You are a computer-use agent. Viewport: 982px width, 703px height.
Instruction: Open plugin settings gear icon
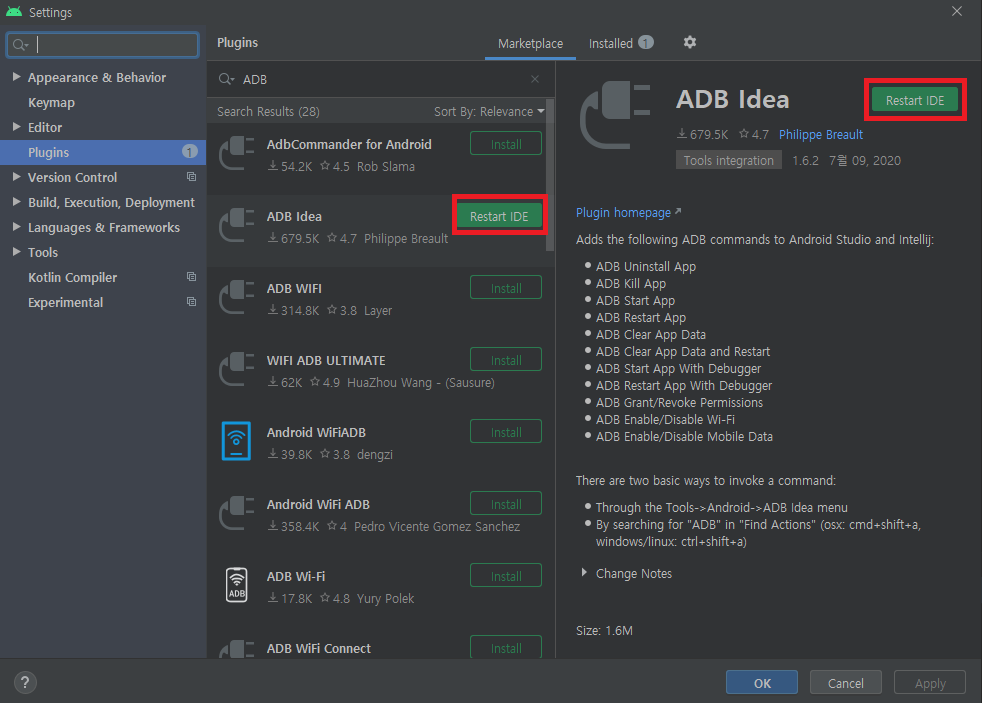tap(690, 42)
